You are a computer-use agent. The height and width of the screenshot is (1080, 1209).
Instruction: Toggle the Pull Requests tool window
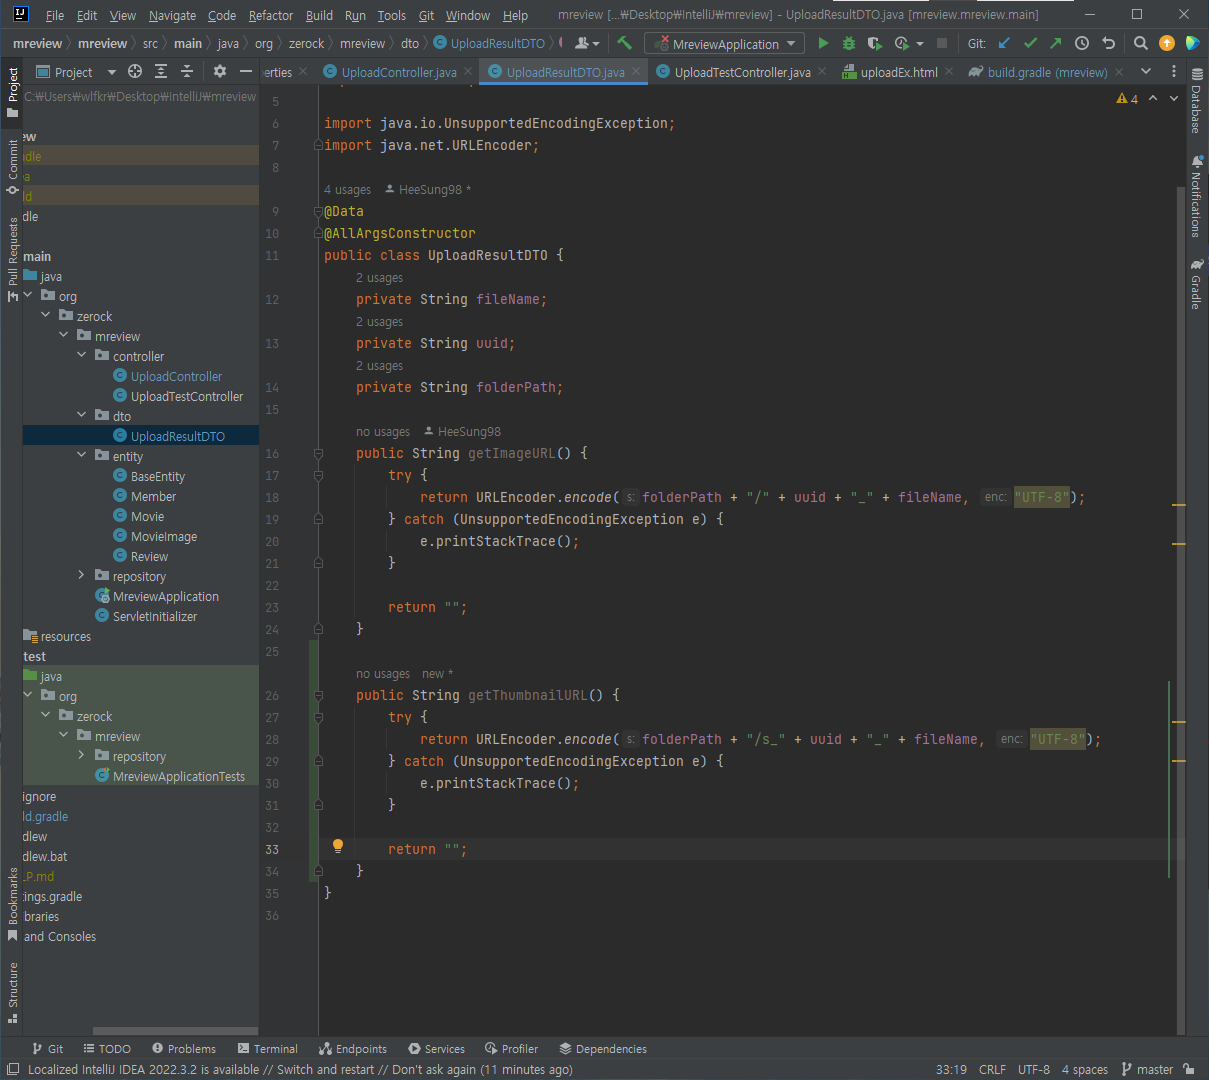pos(12,259)
